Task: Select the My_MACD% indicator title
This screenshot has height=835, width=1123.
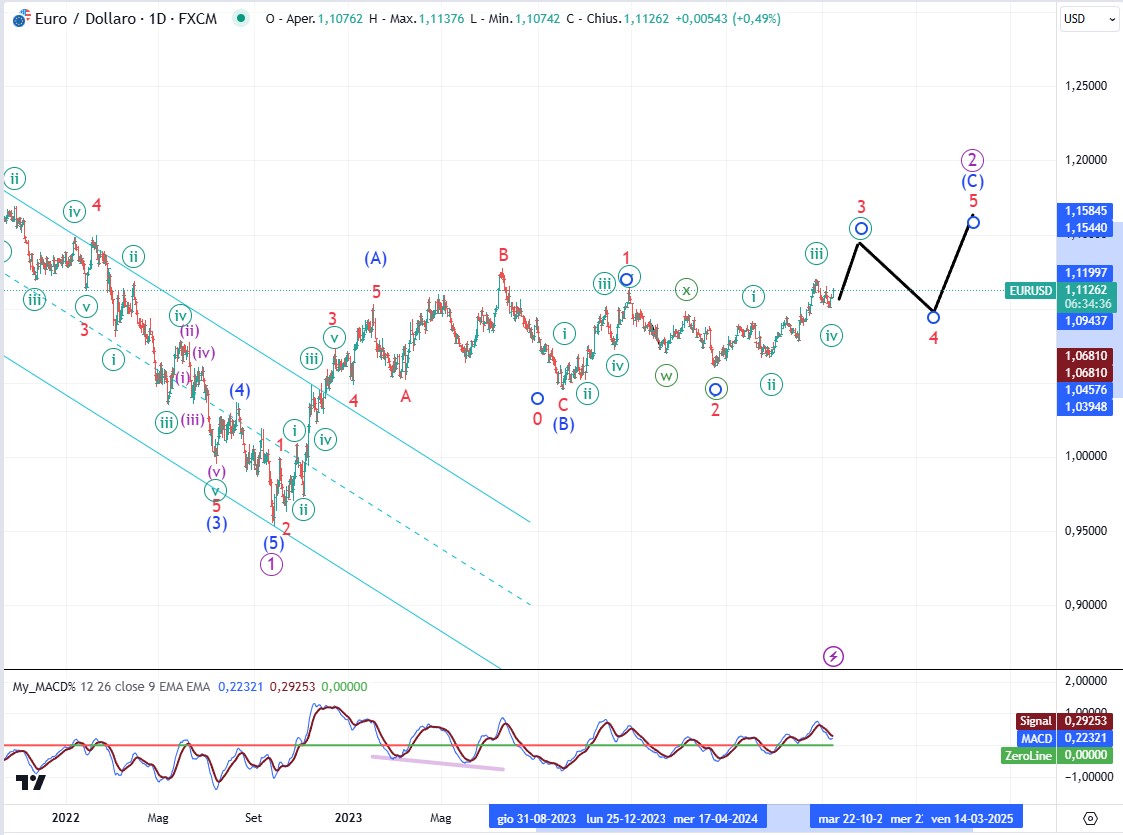Action: pos(44,686)
